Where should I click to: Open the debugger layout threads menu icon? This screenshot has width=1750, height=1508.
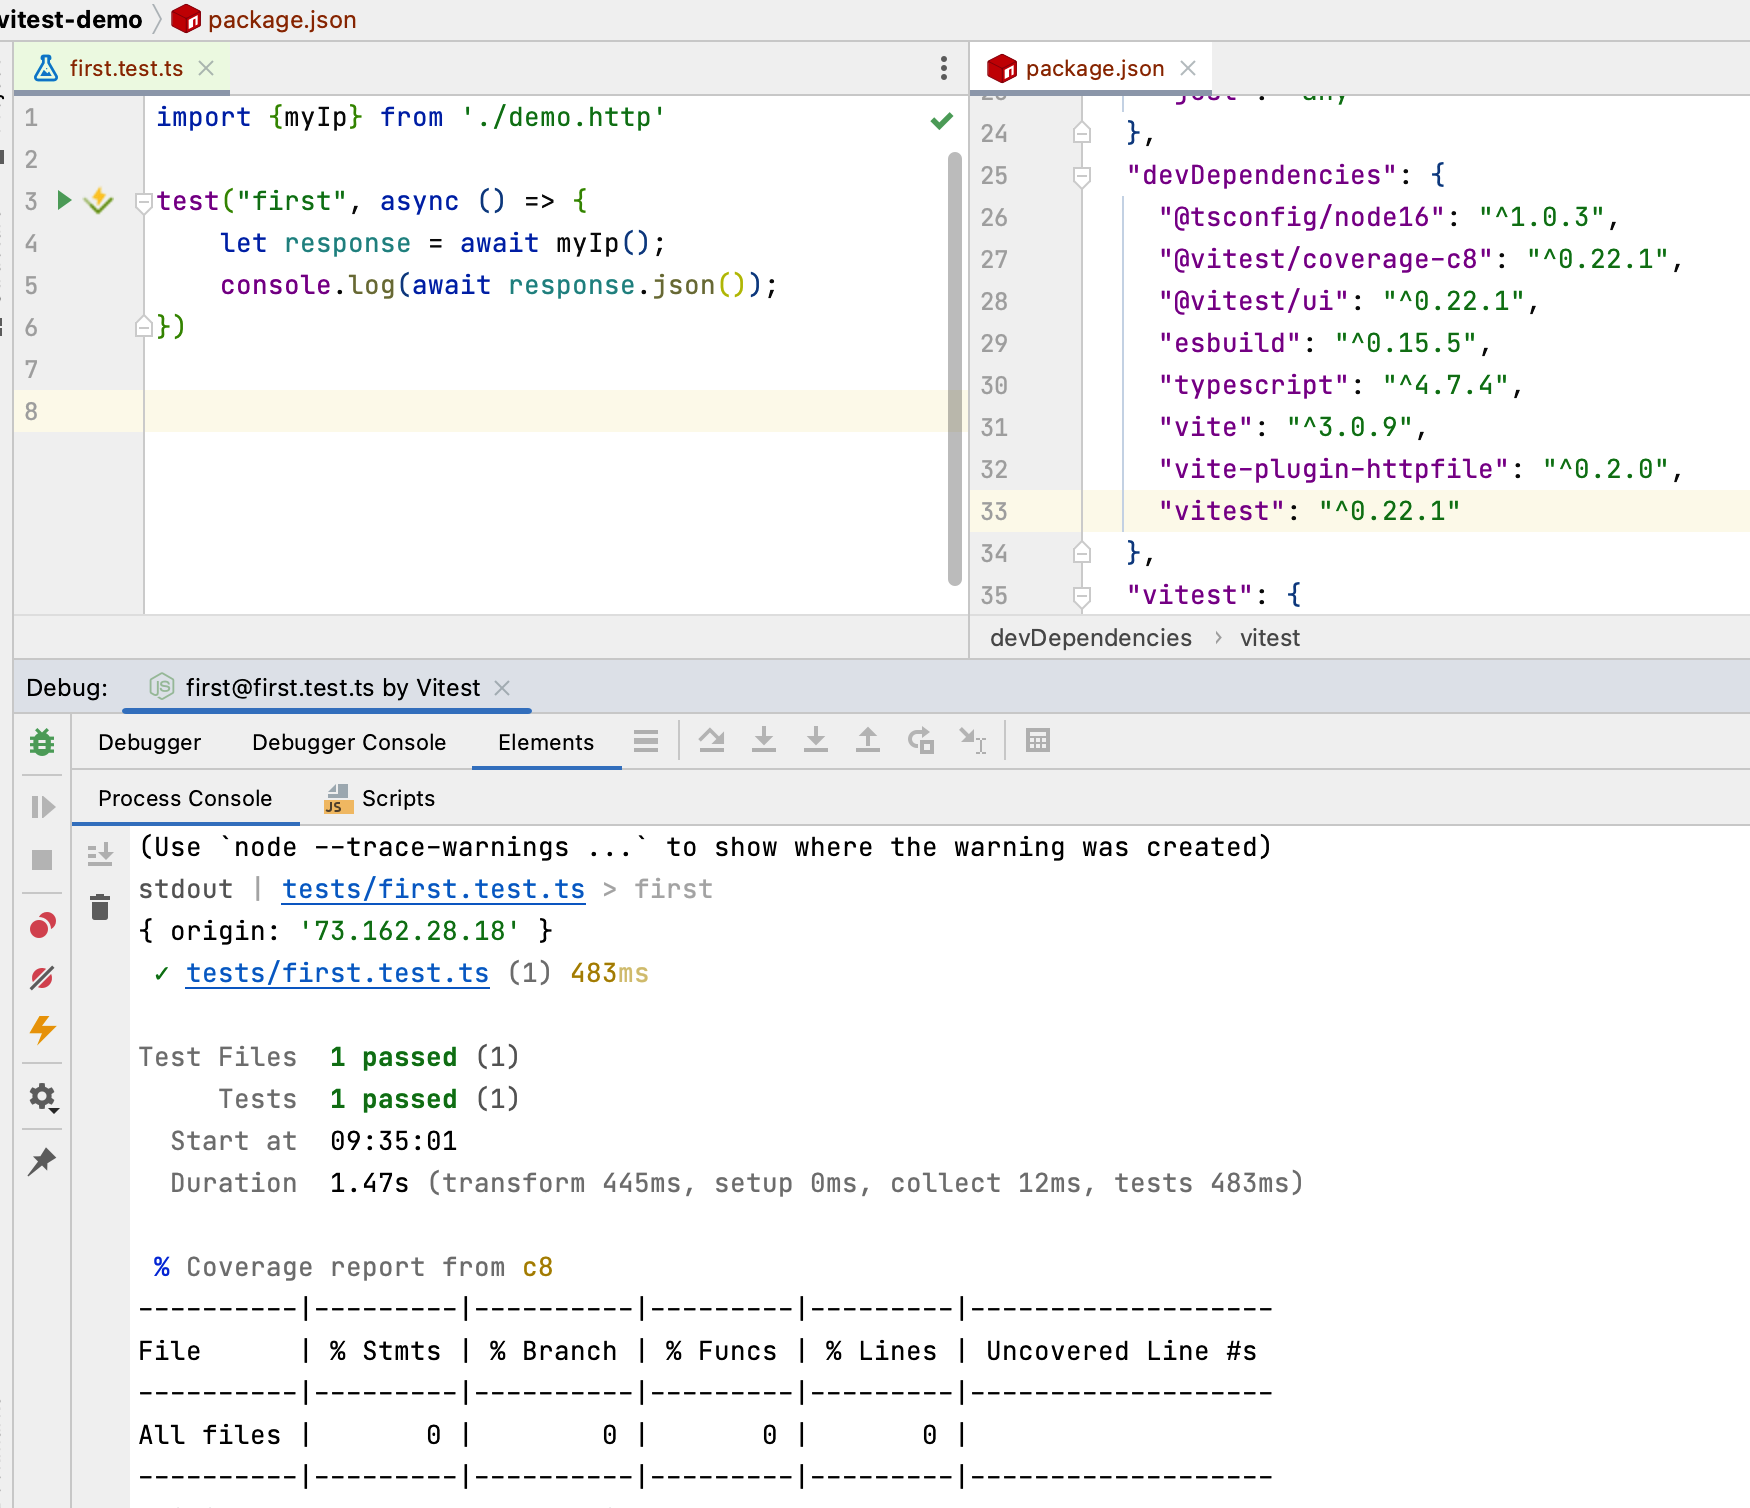coord(646,741)
